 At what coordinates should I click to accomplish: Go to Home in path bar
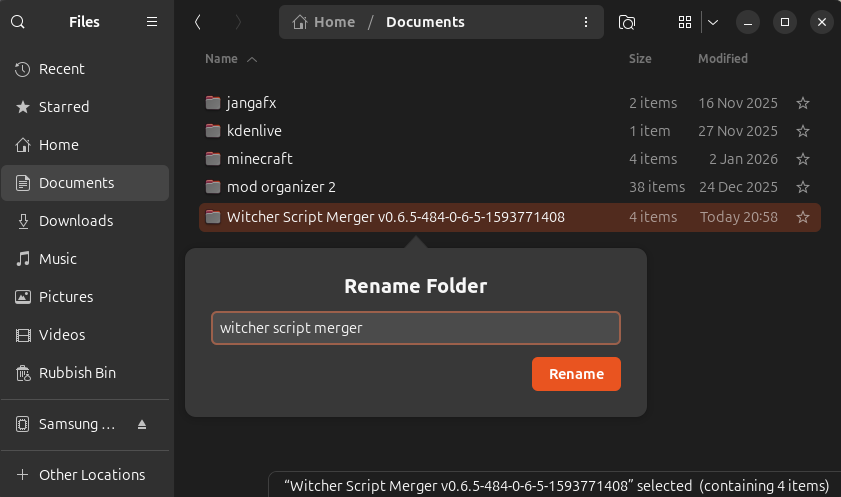(x=323, y=22)
